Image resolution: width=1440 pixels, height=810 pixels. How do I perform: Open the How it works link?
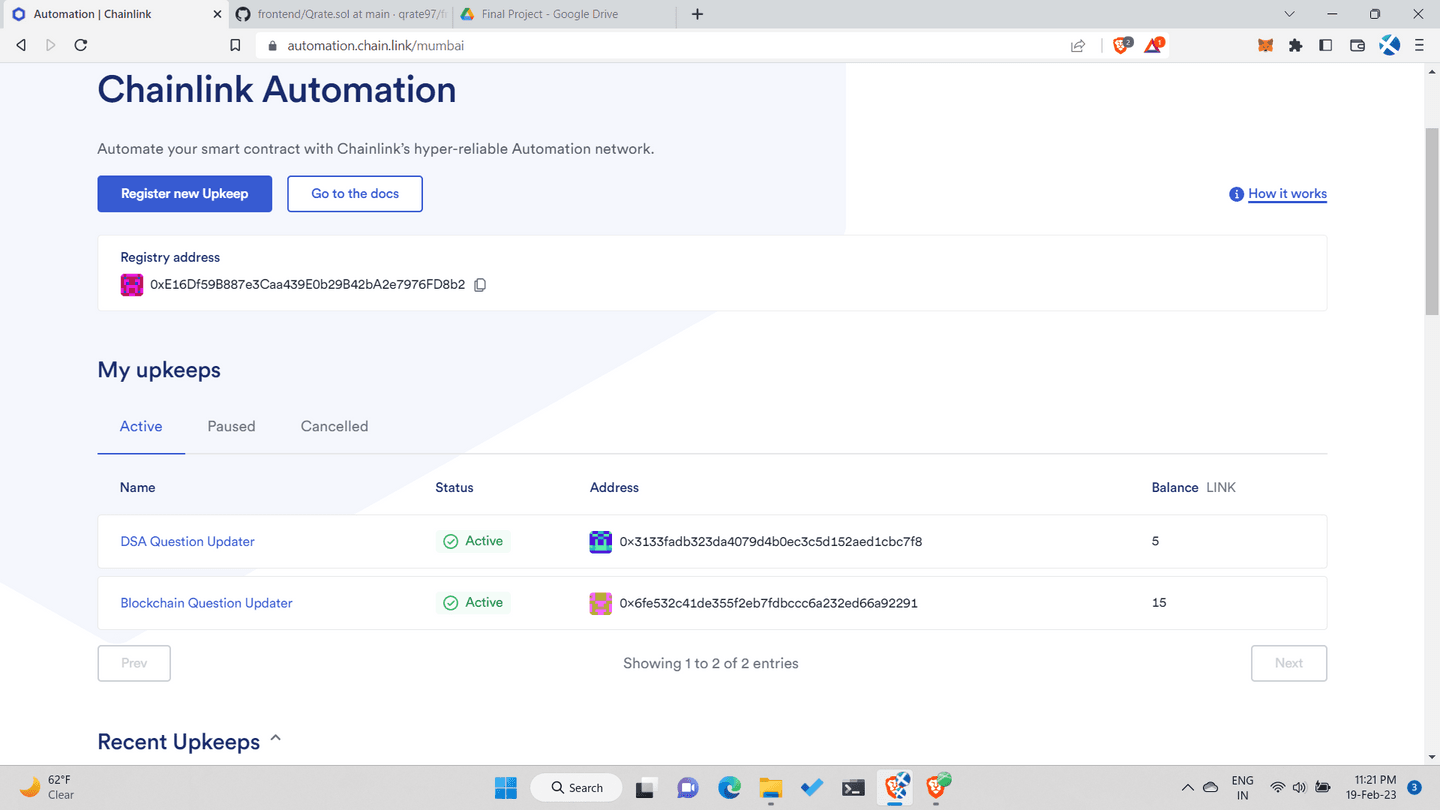pyautogui.click(x=1287, y=194)
